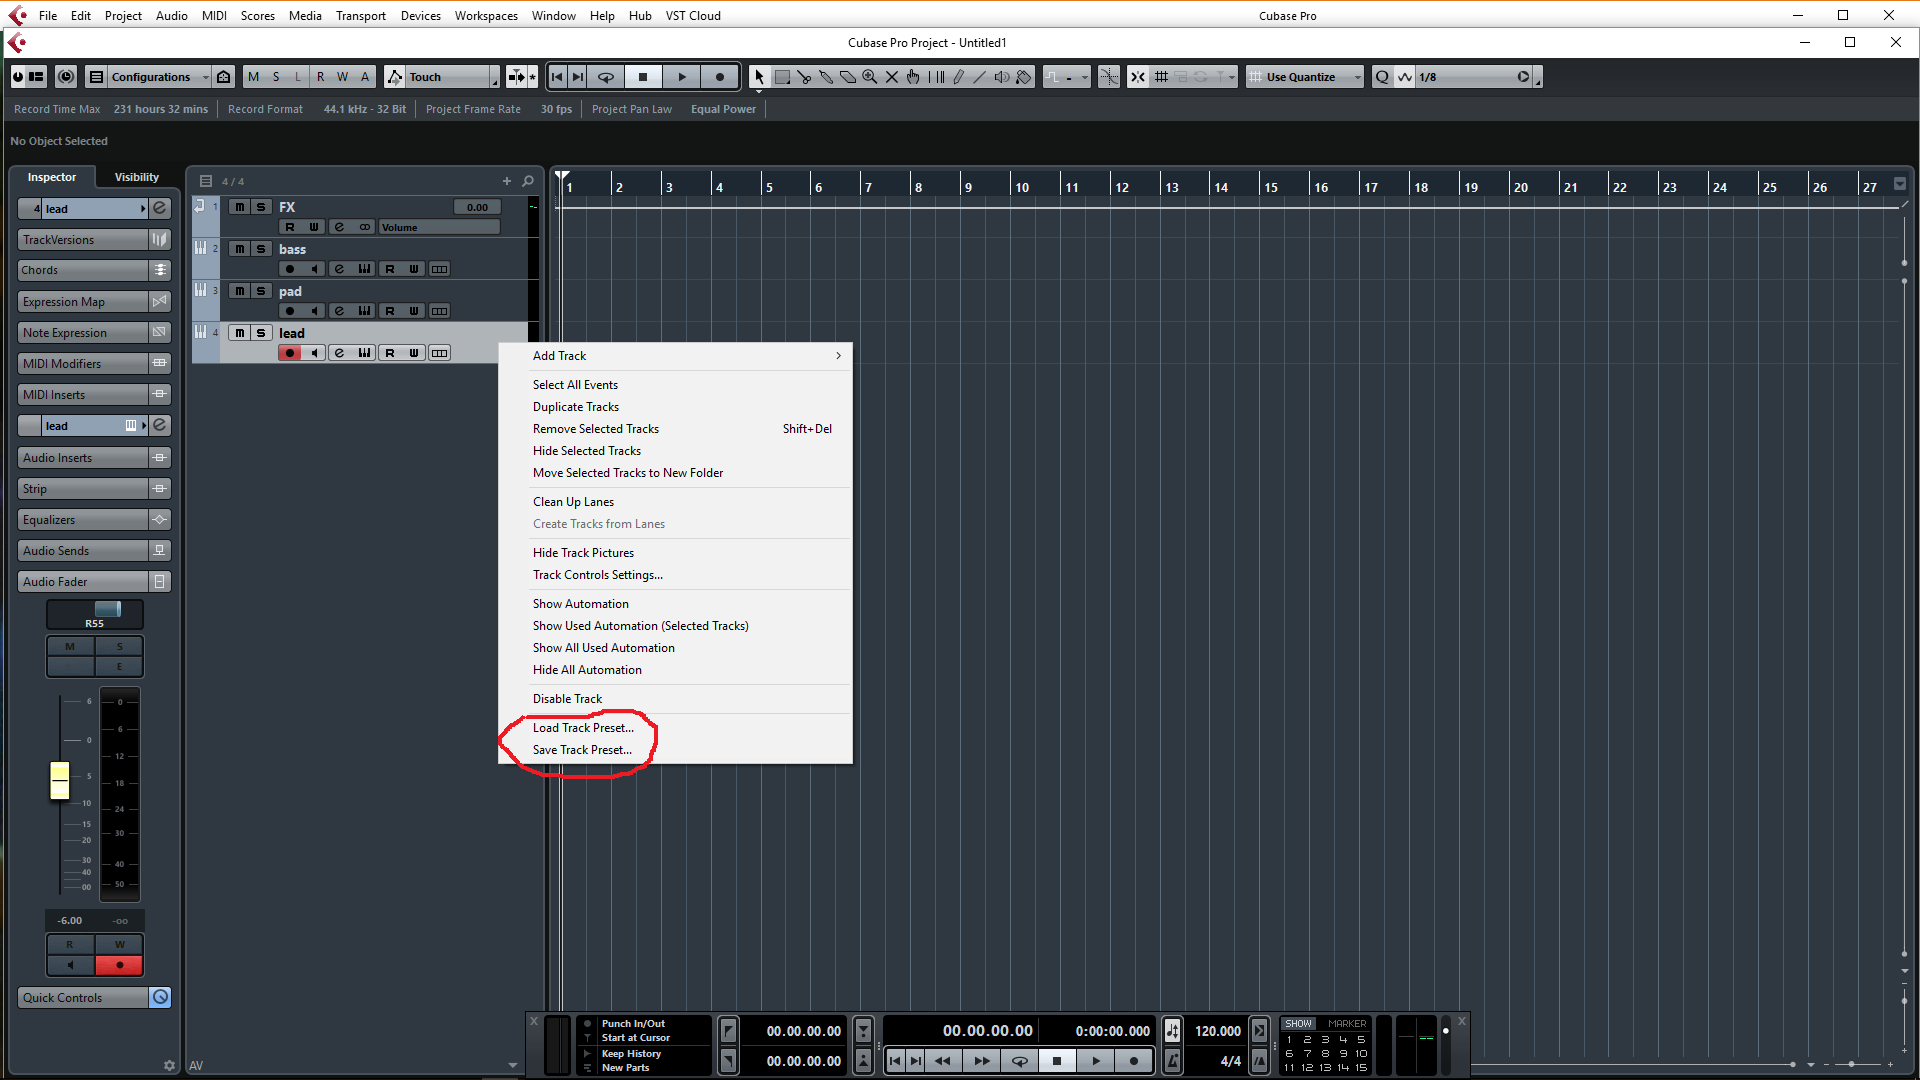Click the find tracks search icon
The height and width of the screenshot is (1080, 1920).
528,181
